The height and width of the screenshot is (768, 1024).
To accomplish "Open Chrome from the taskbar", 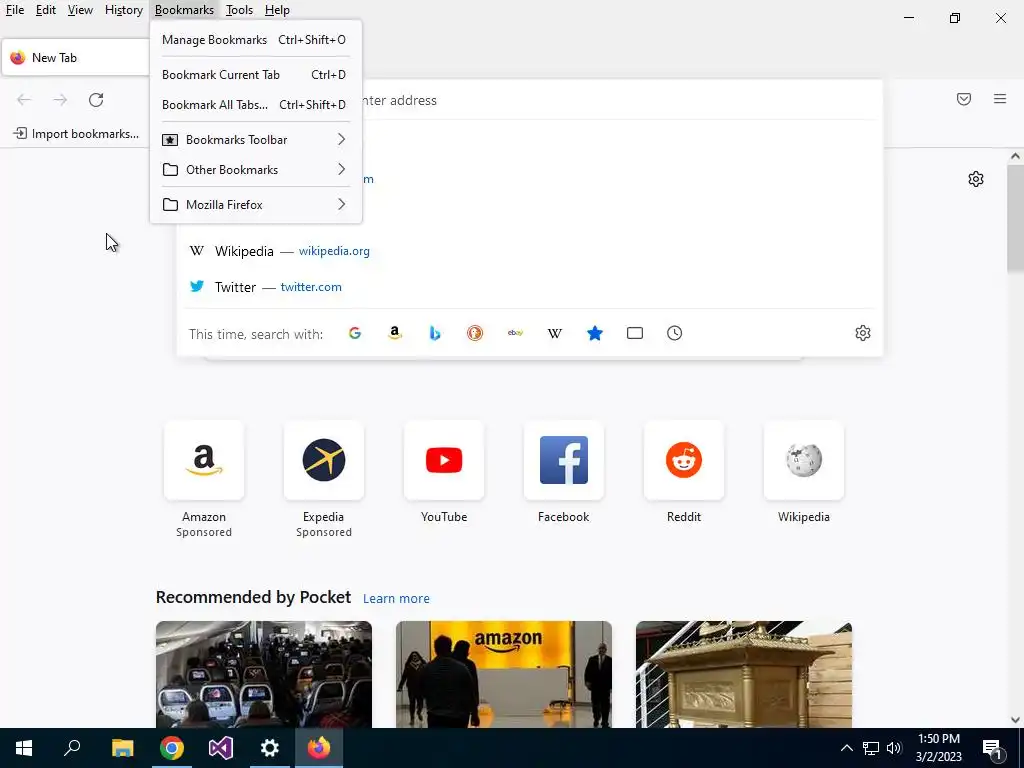I will tap(172, 748).
